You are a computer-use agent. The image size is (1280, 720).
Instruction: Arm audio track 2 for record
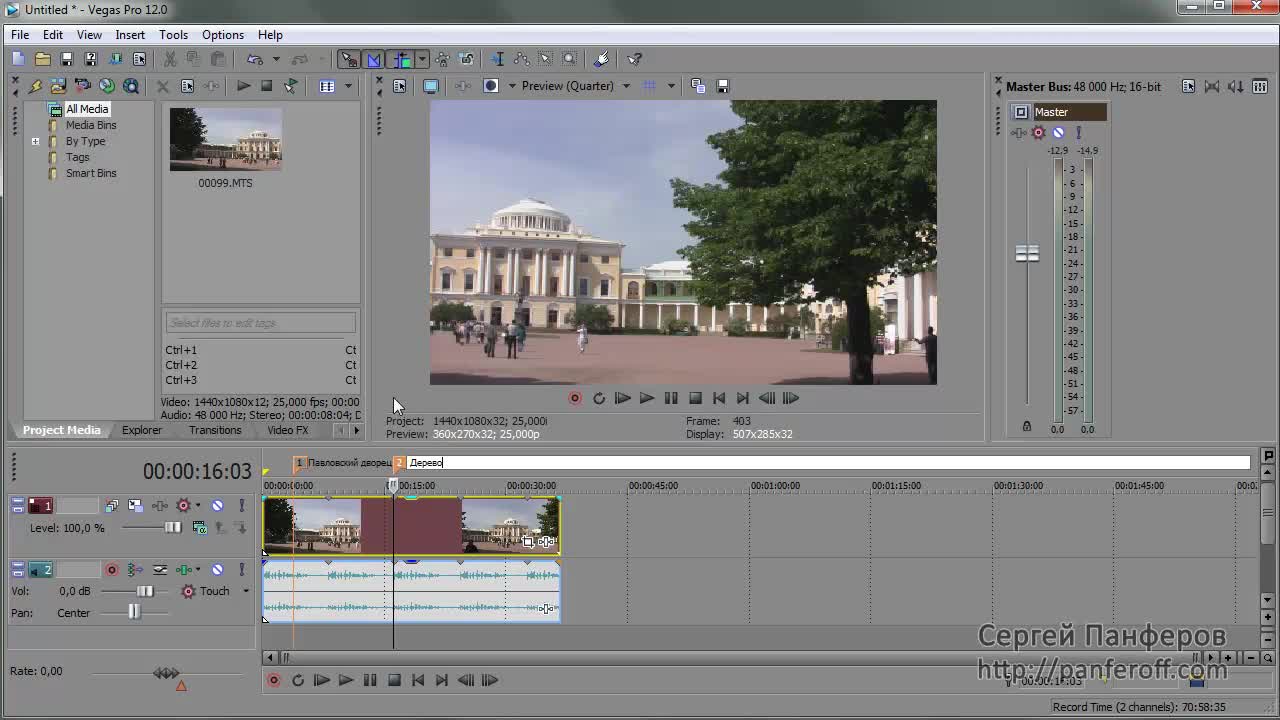pos(112,570)
